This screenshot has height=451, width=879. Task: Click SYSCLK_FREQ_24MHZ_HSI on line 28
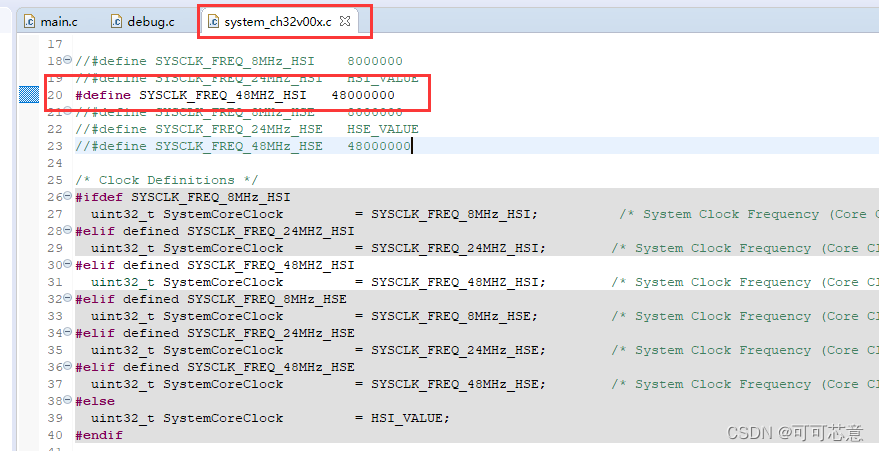(x=271, y=231)
